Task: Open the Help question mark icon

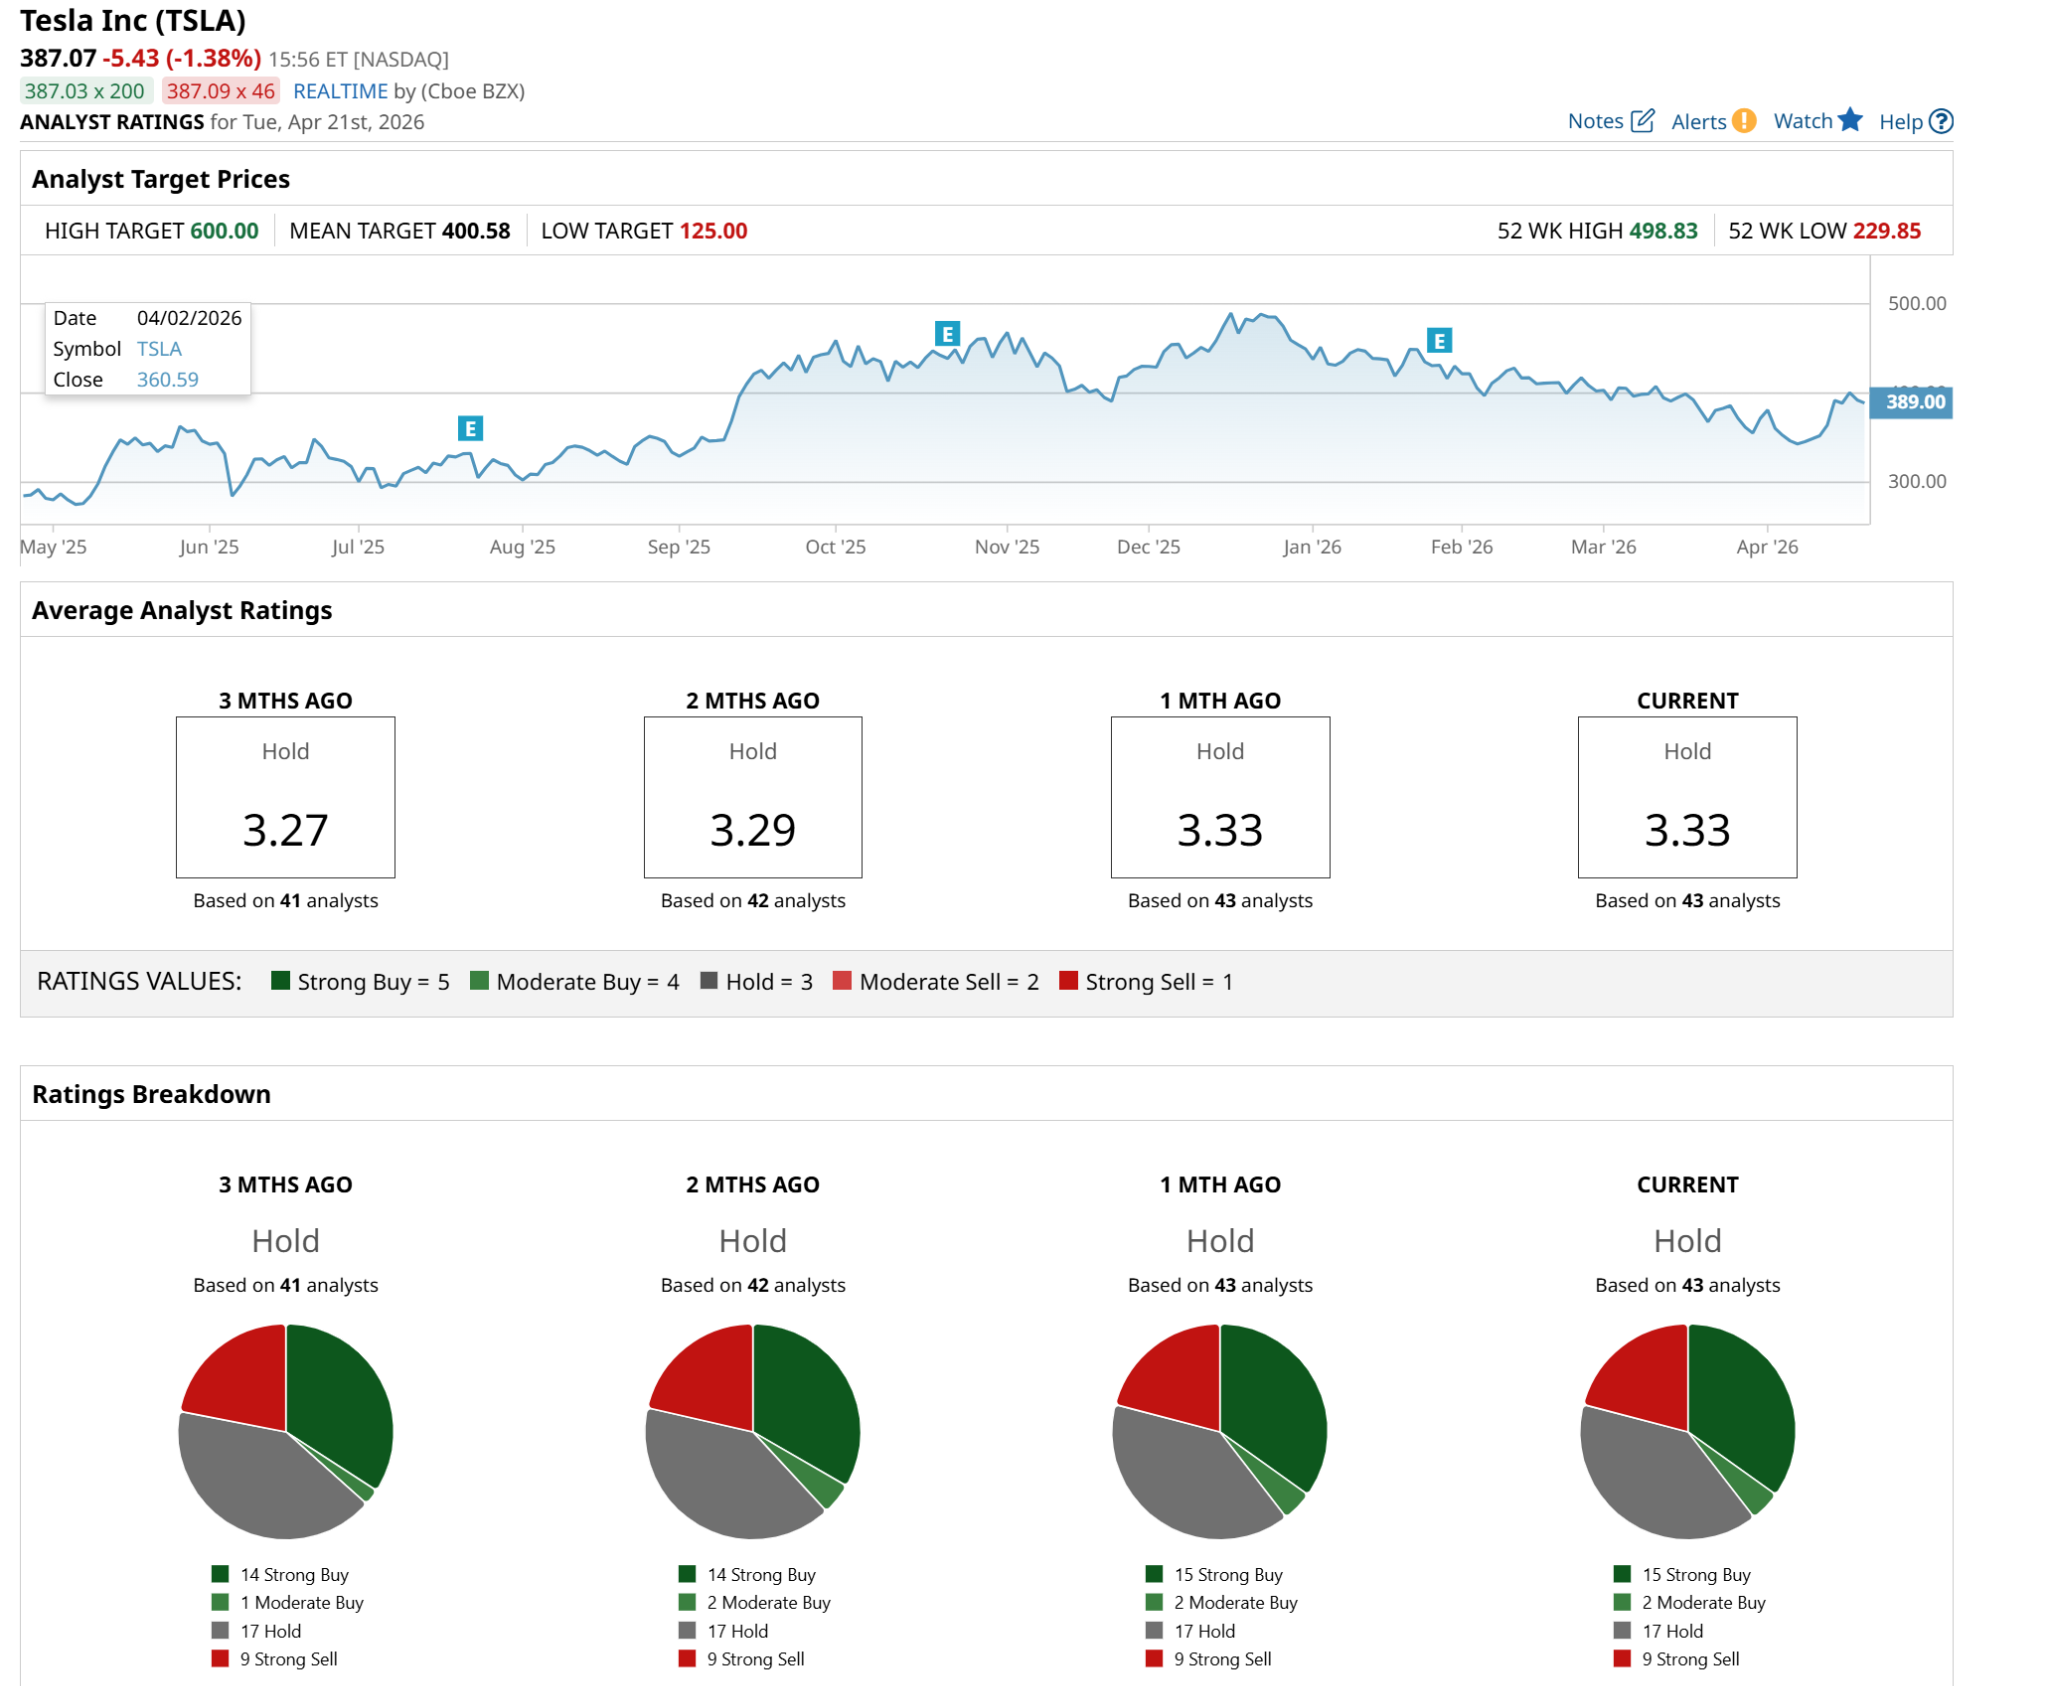Action: (x=1941, y=121)
